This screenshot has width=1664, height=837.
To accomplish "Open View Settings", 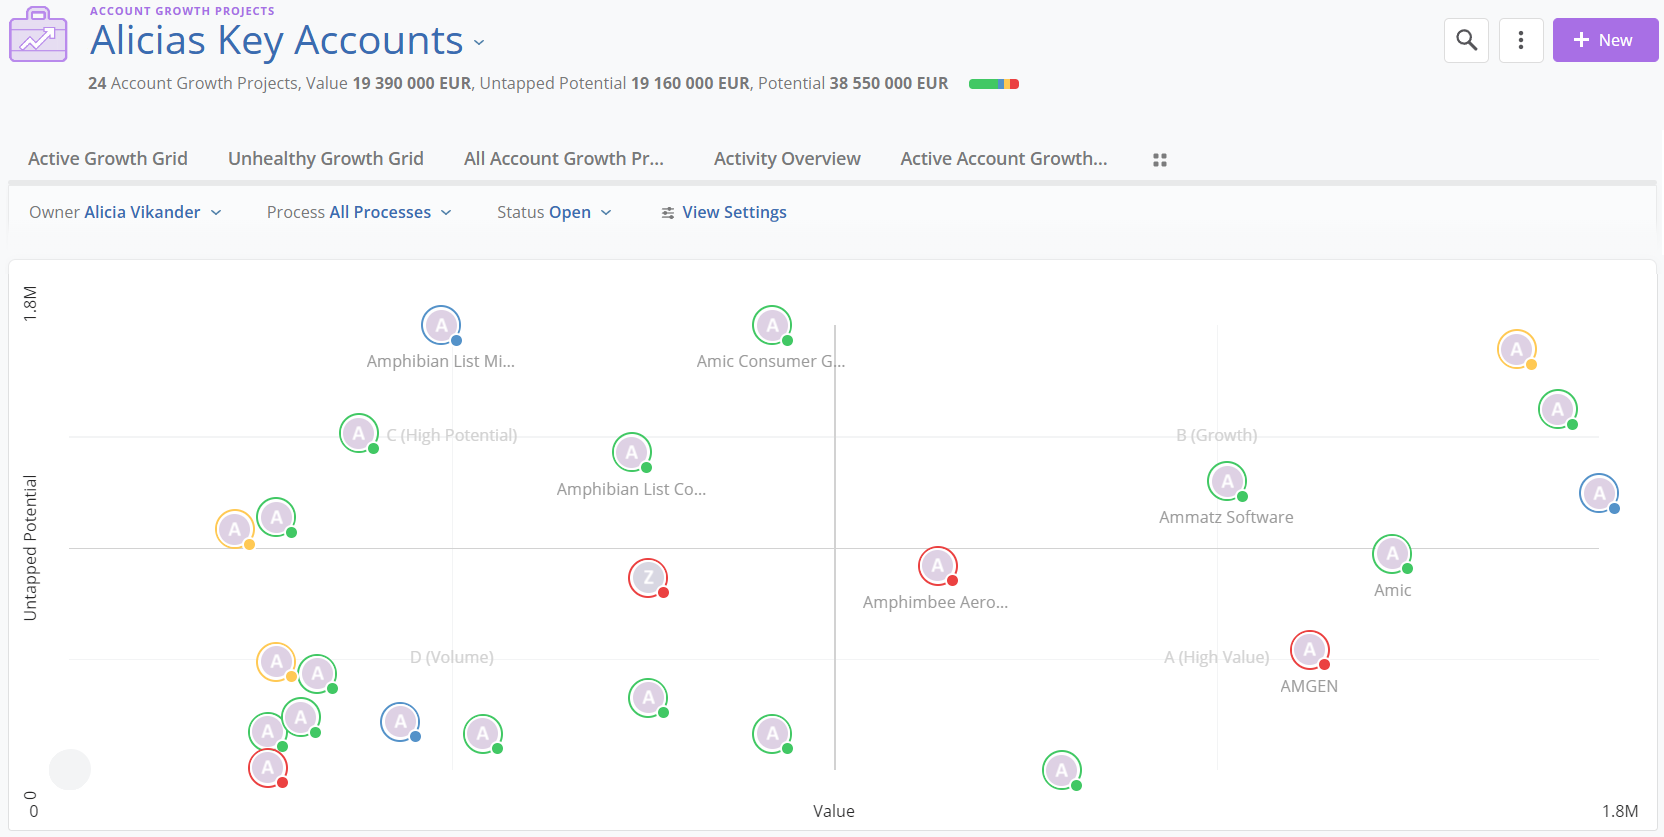I will 724,212.
